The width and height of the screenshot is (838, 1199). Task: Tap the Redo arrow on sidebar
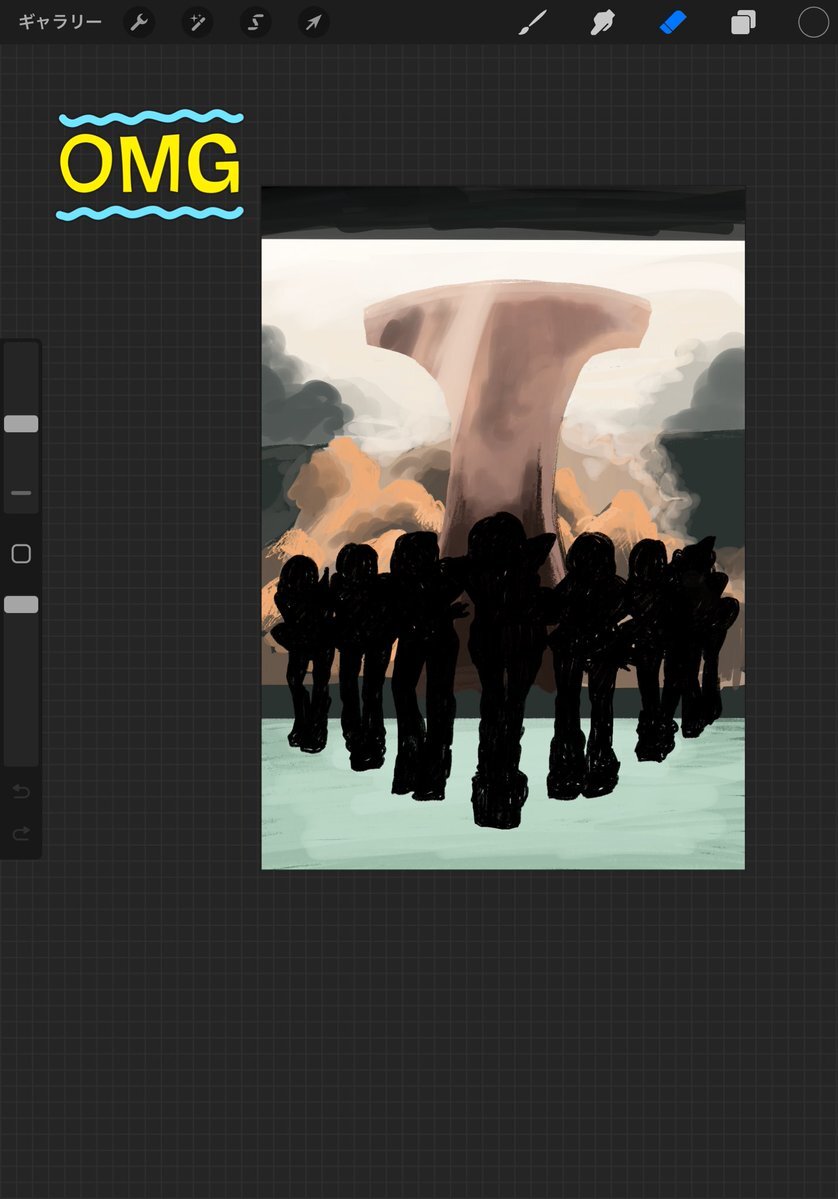(21, 833)
